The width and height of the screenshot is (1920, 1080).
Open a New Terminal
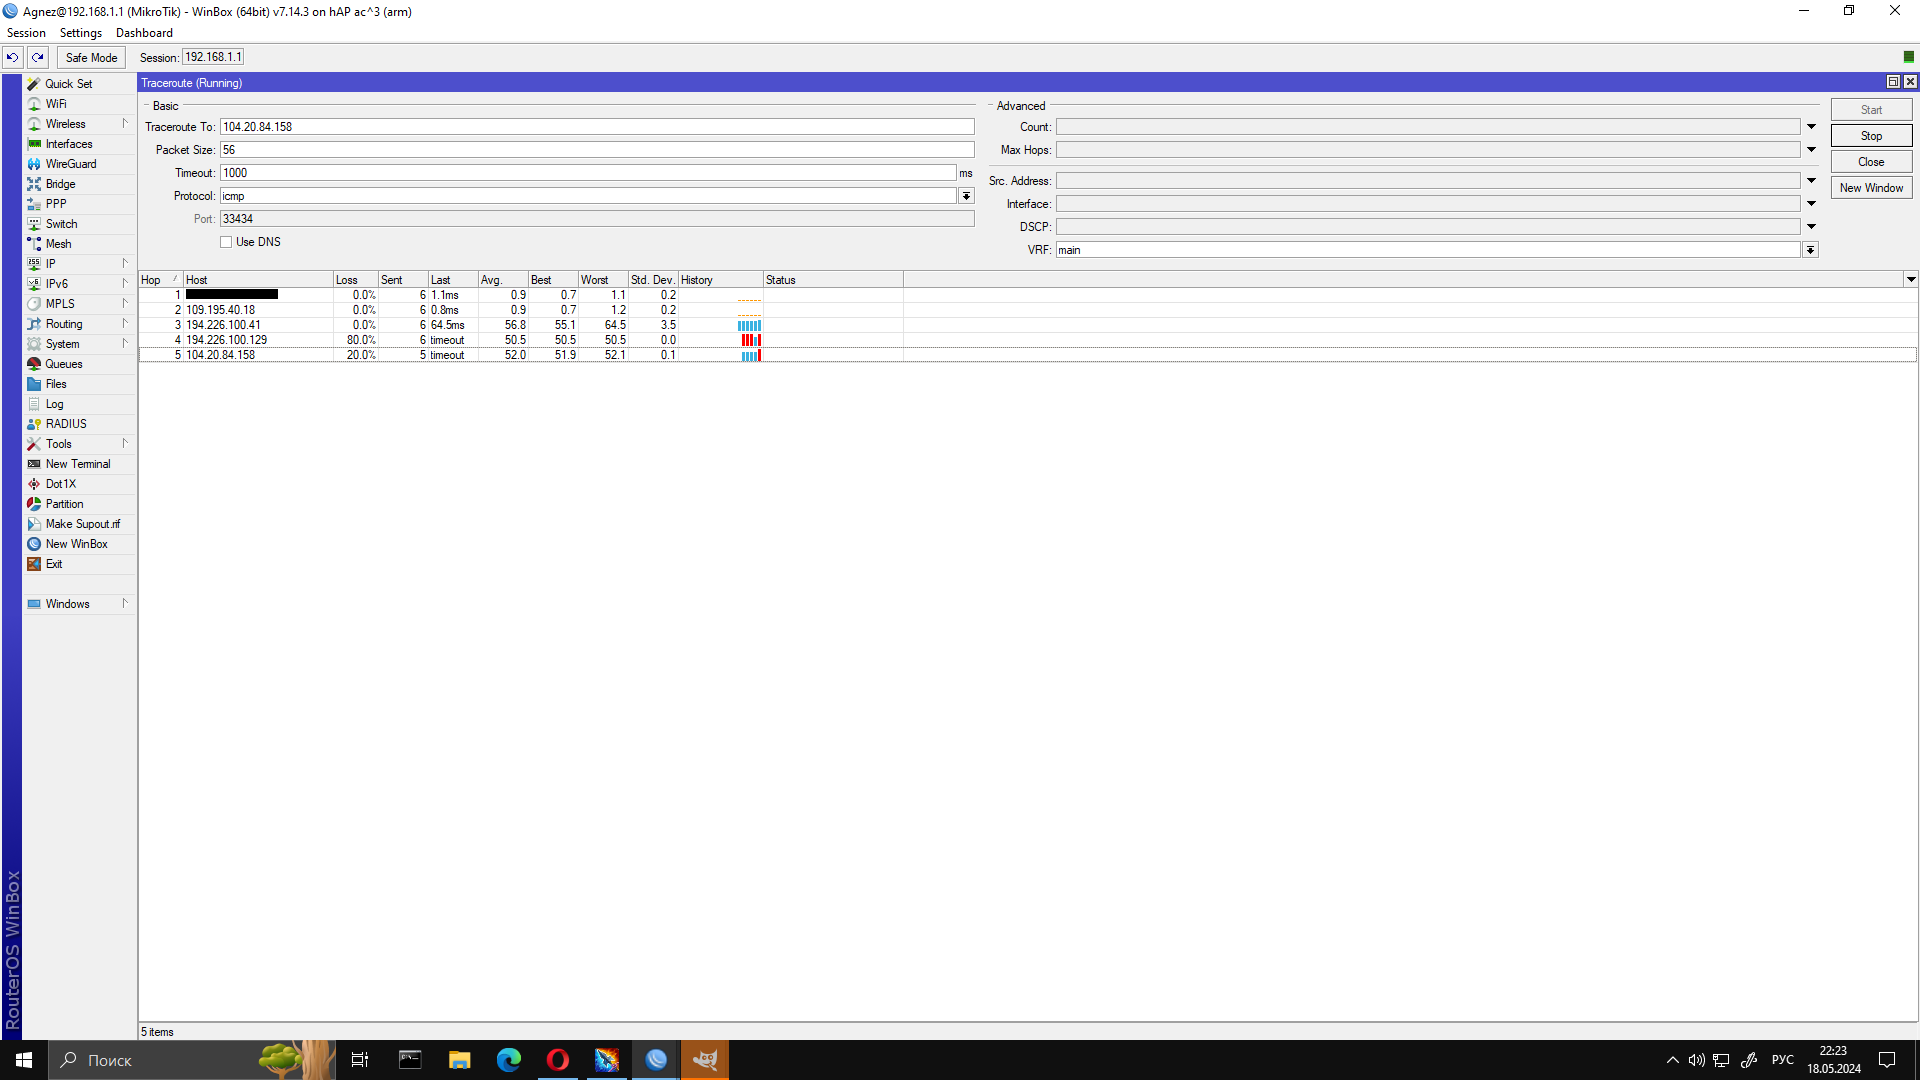click(x=79, y=464)
